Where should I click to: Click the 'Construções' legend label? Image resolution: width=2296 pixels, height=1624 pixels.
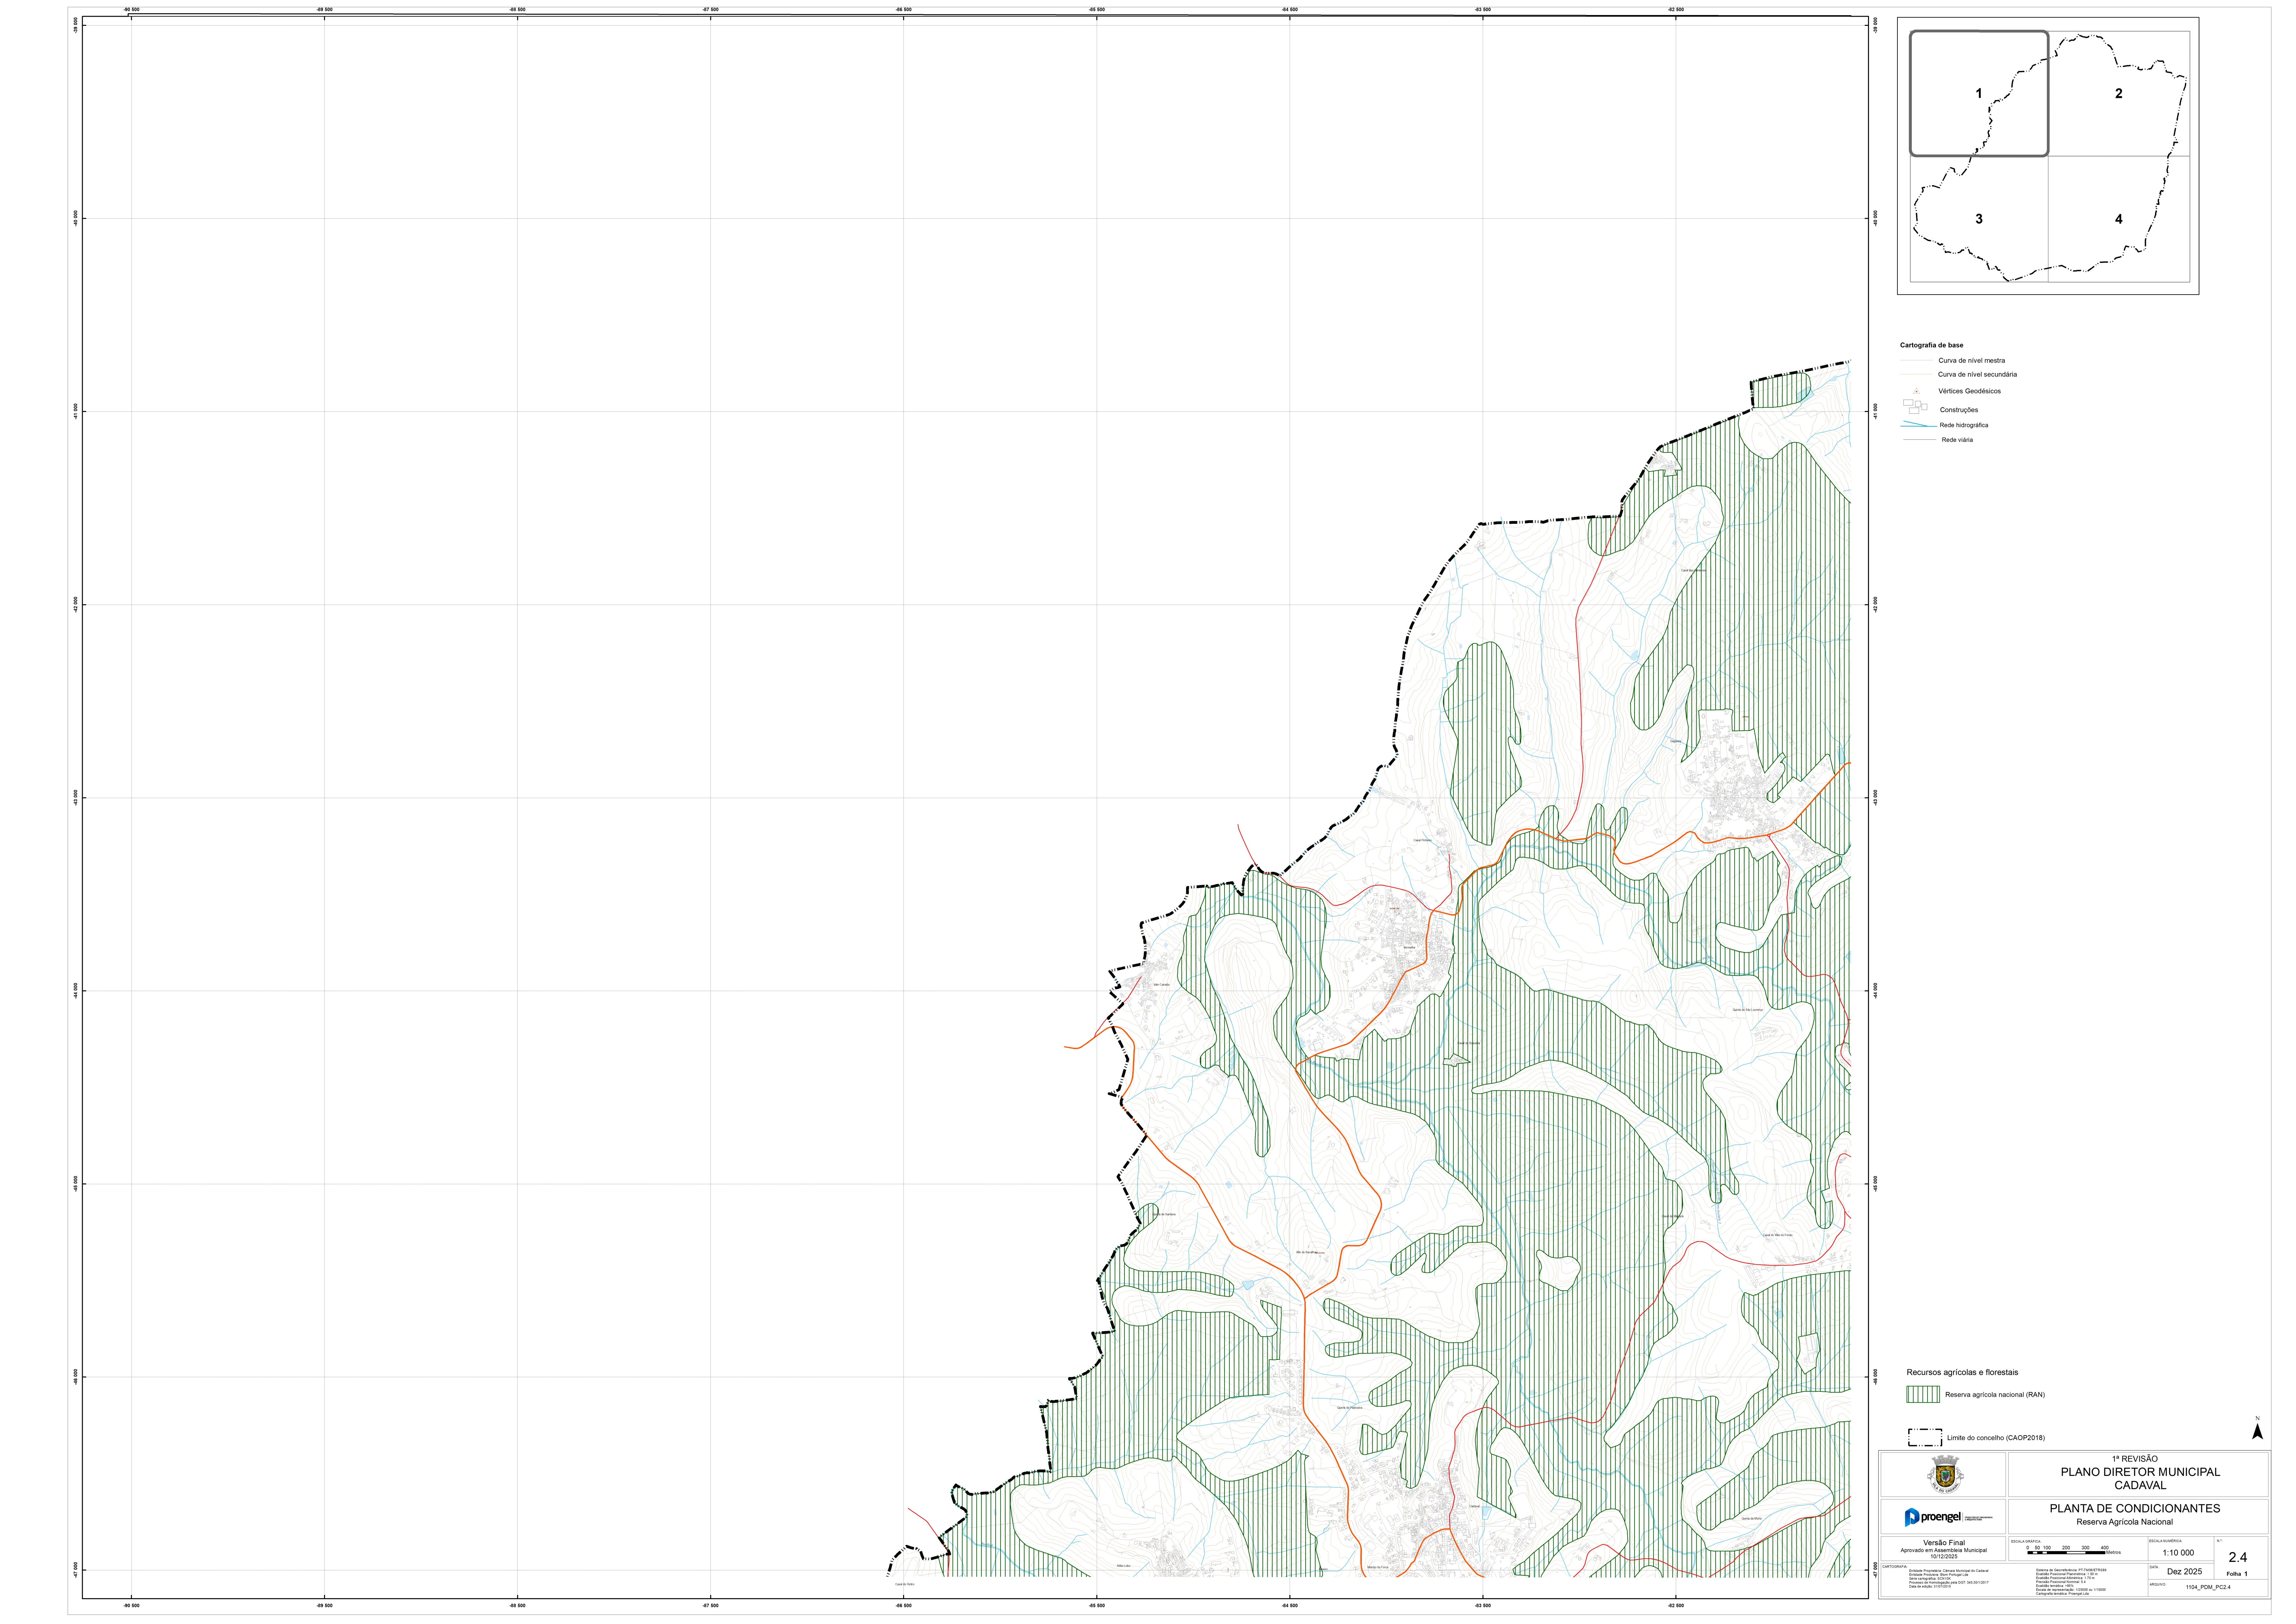coord(1959,410)
